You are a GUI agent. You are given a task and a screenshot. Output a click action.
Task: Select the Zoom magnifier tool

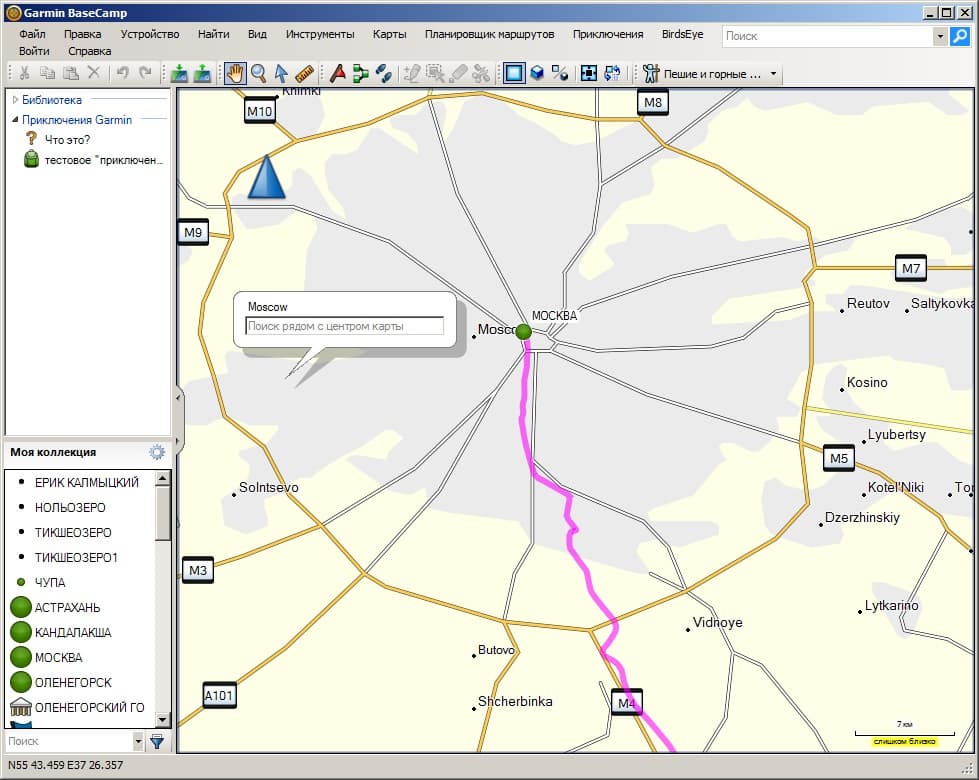coord(258,73)
